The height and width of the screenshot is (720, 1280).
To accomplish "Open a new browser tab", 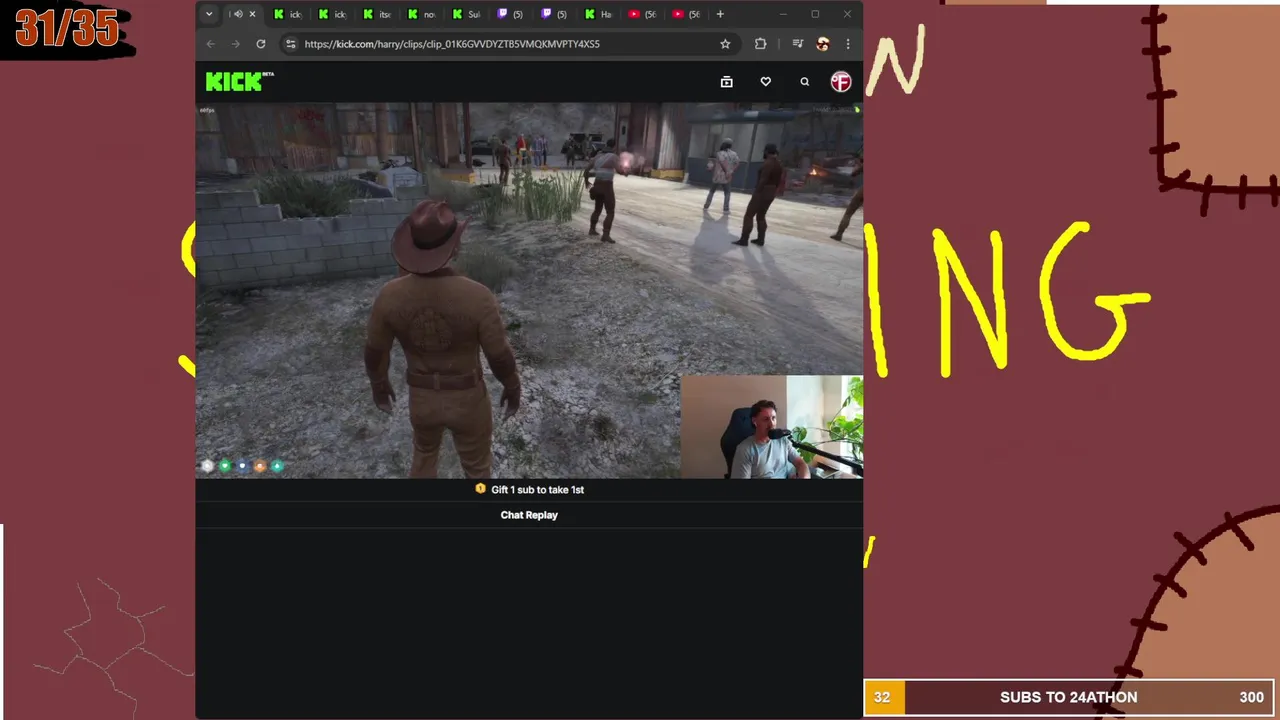I will pyautogui.click(x=720, y=14).
